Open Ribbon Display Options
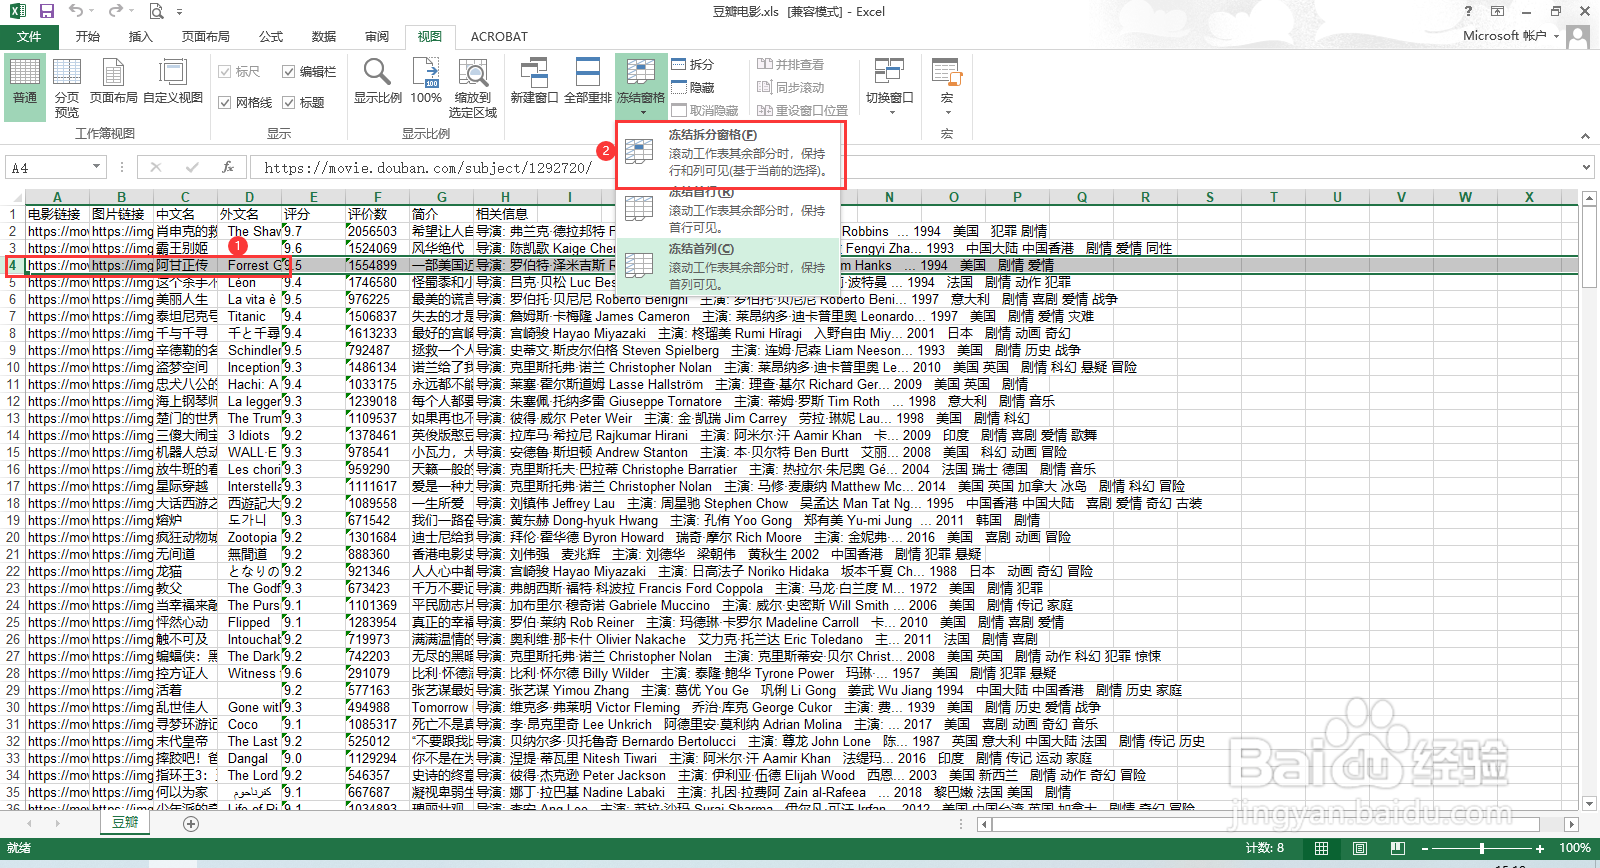The image size is (1600, 868). [x=1497, y=11]
